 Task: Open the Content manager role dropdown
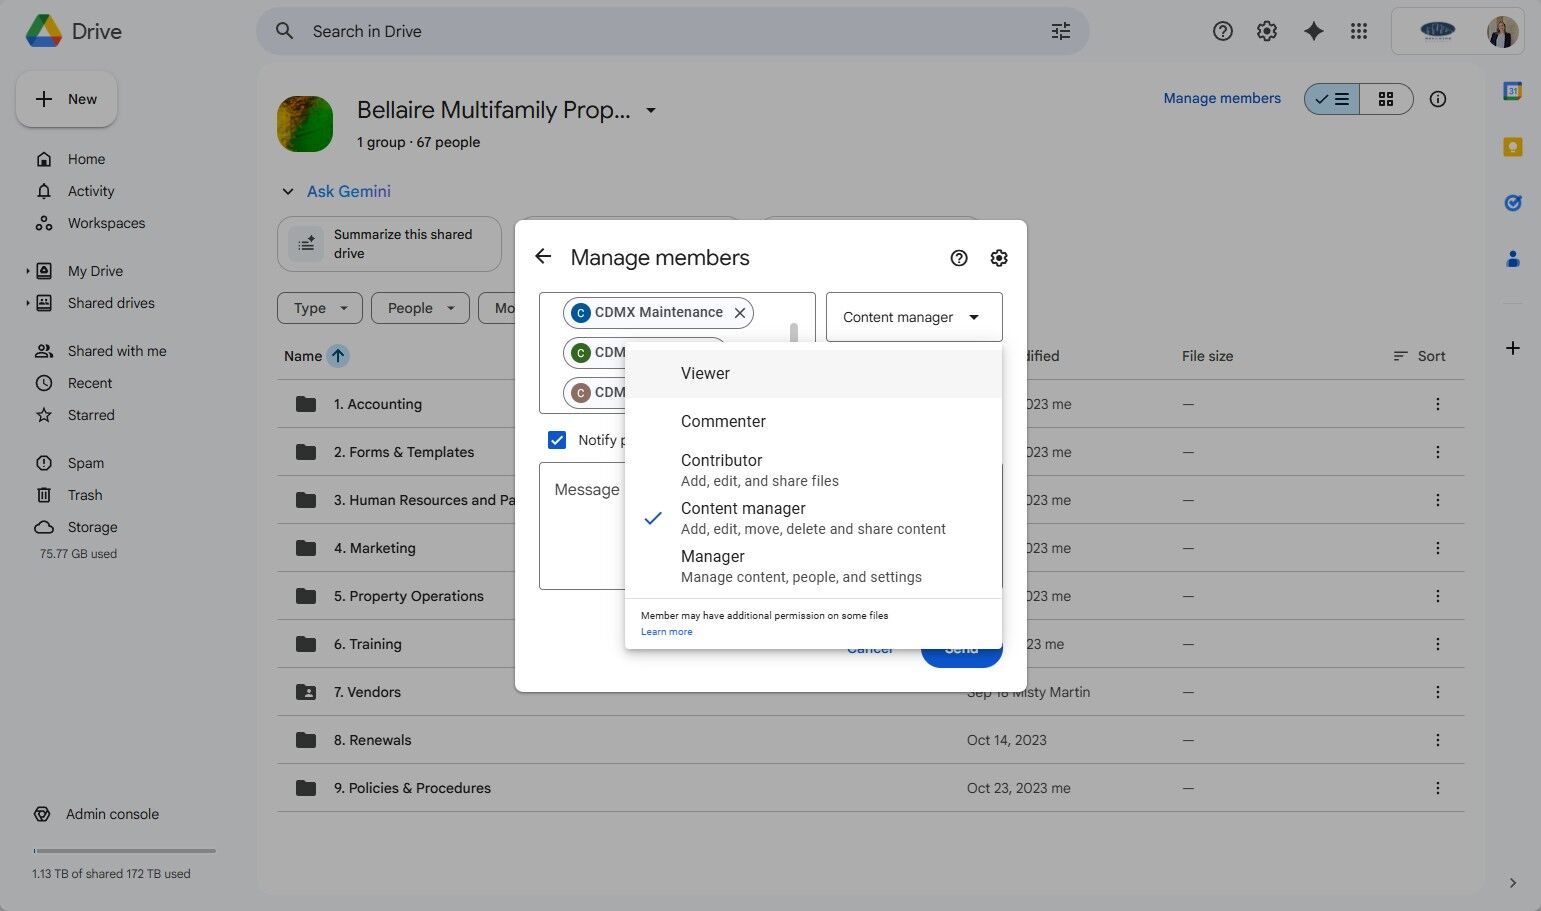913,317
